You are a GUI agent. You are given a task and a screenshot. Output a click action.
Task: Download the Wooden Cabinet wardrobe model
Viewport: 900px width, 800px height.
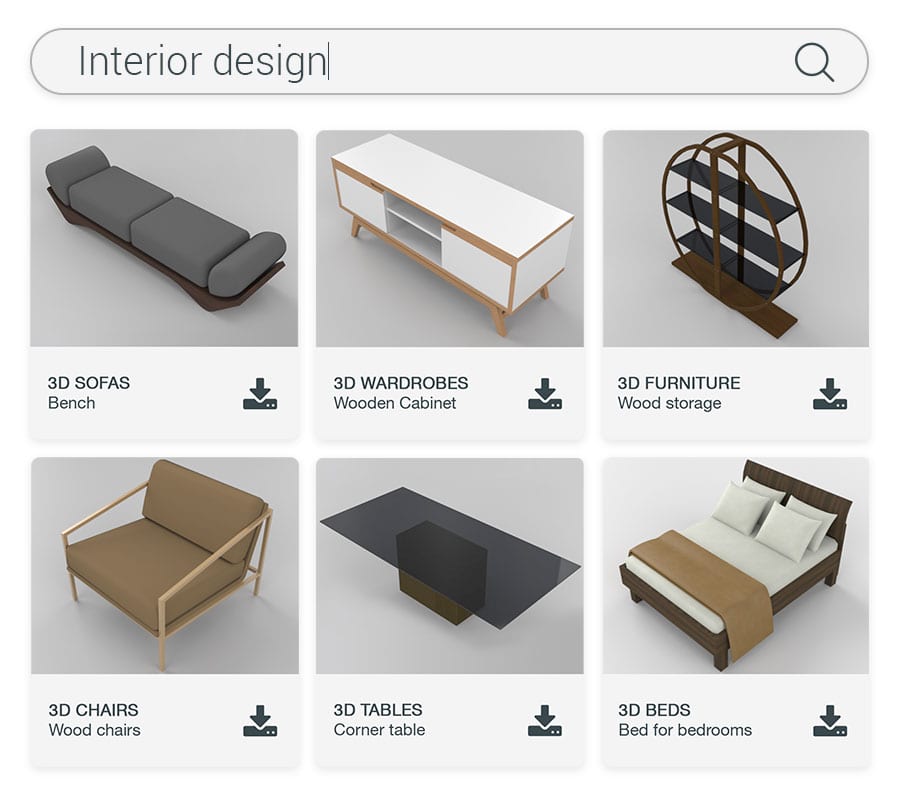(545, 393)
